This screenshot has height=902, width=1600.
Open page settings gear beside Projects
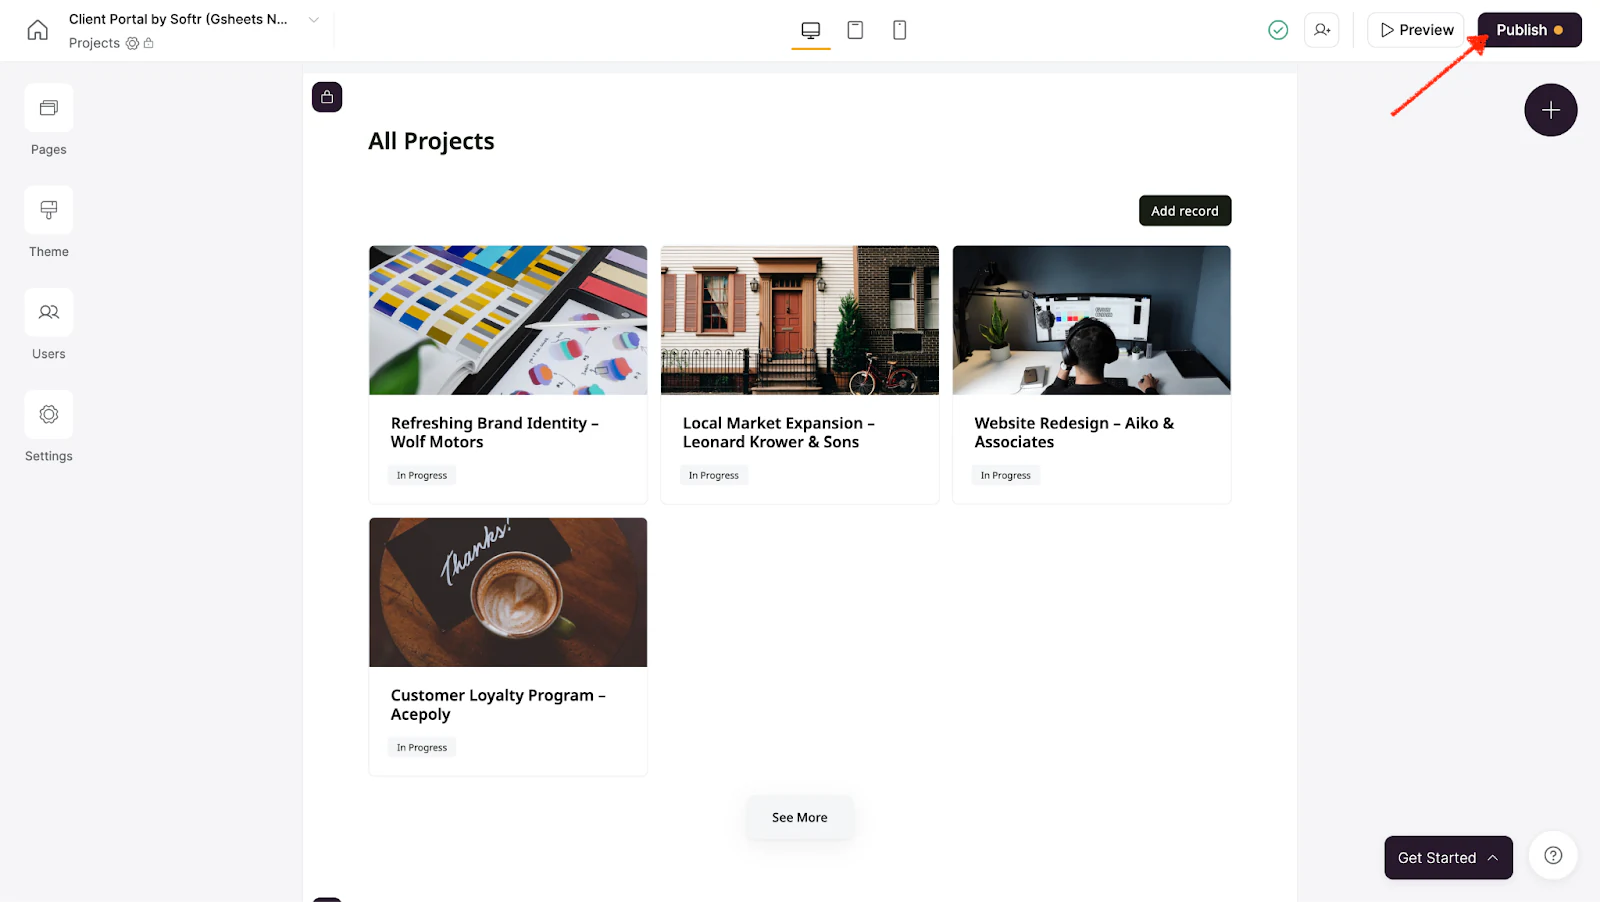click(x=132, y=43)
